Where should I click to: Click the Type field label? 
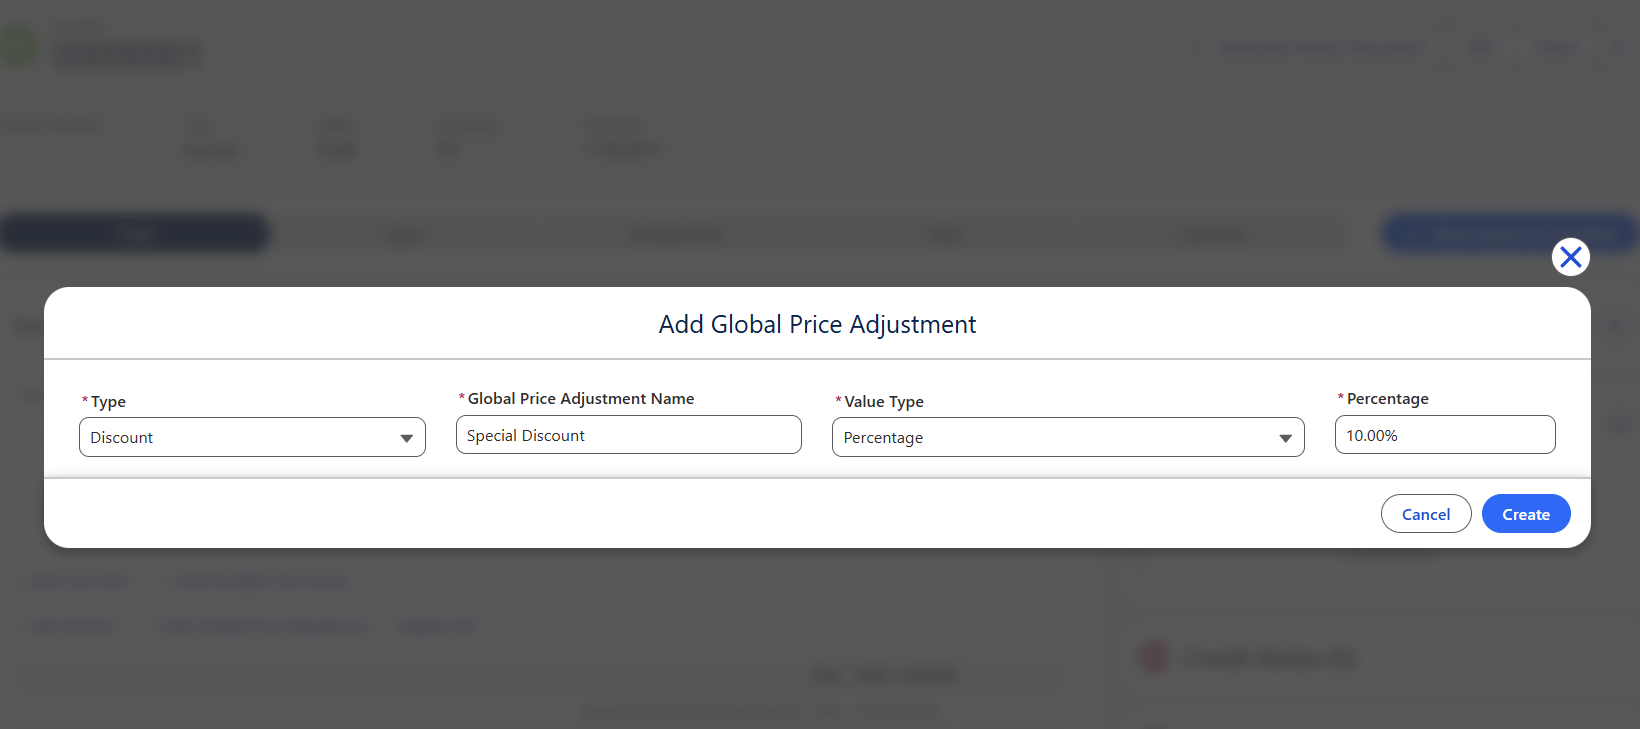(108, 401)
